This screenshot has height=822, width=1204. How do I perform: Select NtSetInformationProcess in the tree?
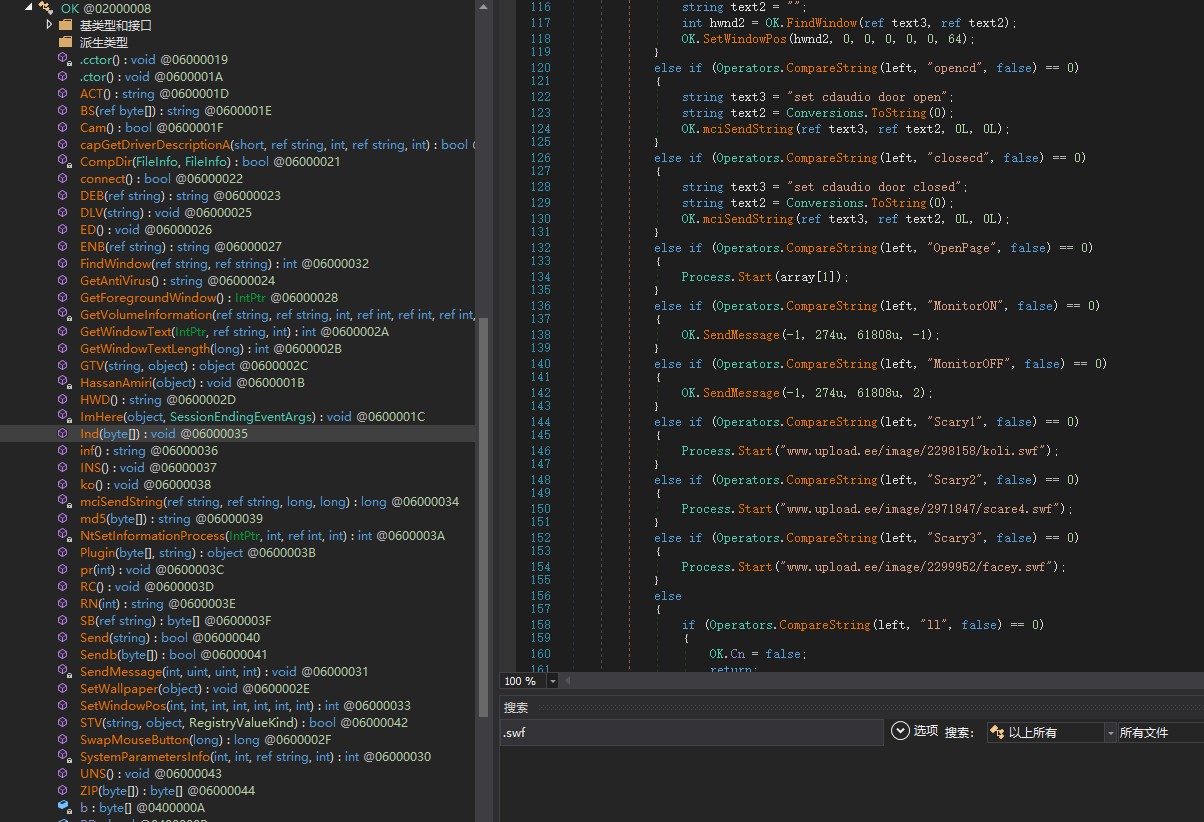(x=262, y=535)
